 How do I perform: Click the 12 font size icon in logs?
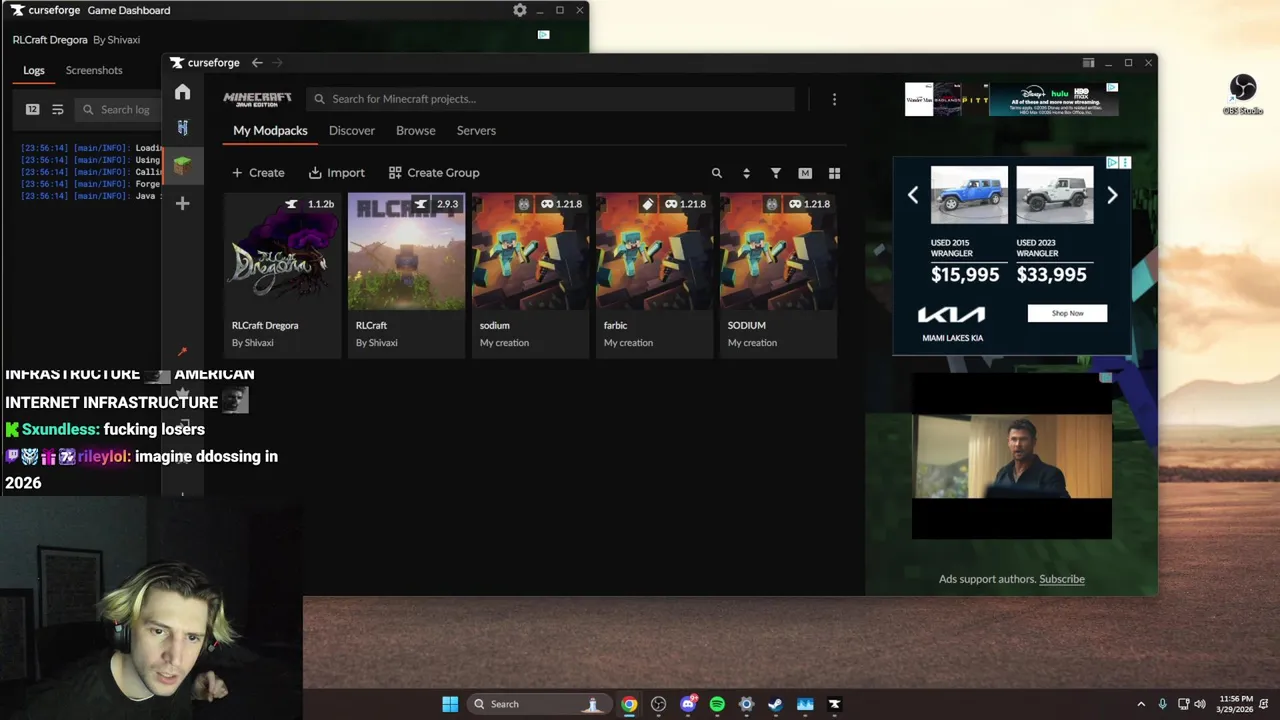(x=32, y=110)
